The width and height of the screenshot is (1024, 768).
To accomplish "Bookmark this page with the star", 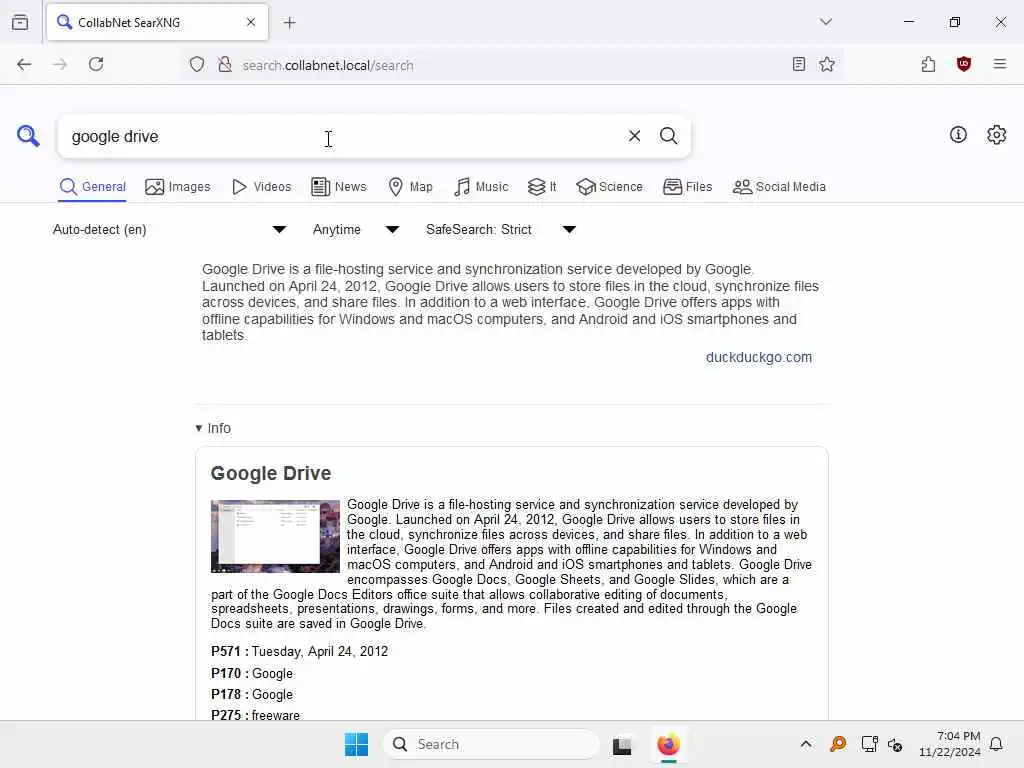I will tap(827, 64).
